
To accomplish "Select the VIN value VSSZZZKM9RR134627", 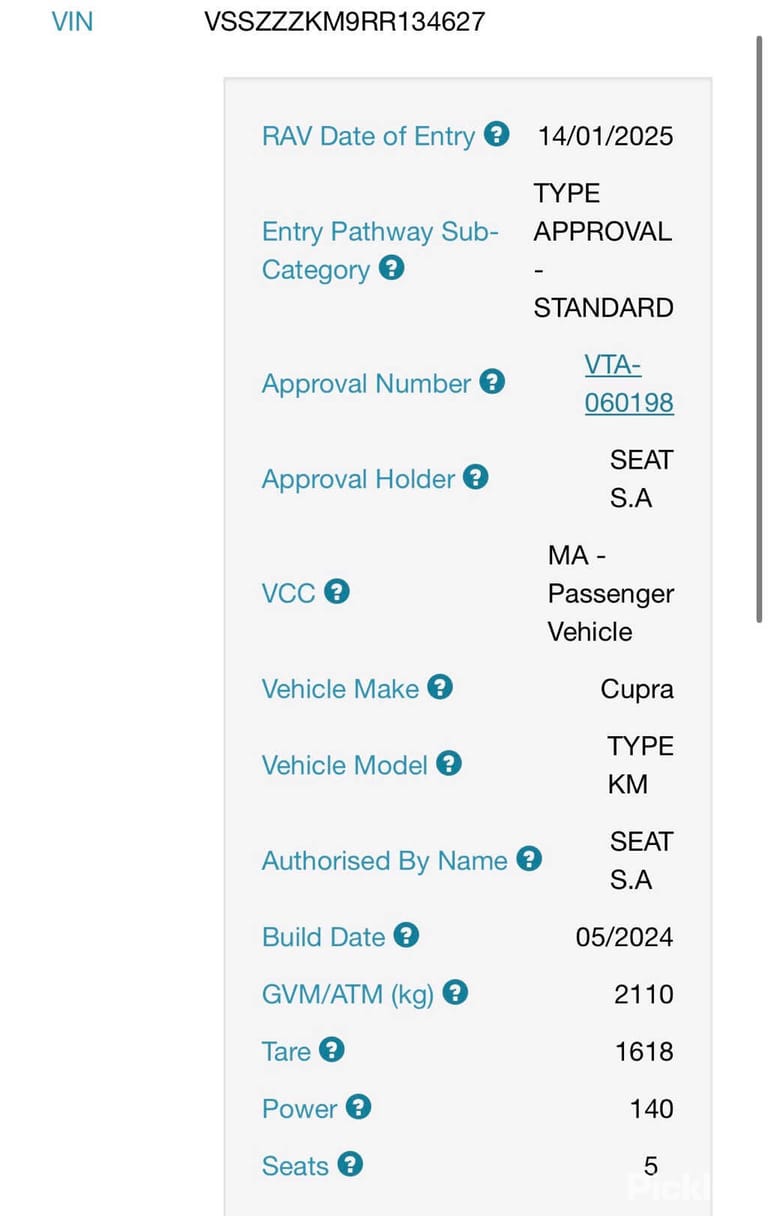I will tap(345, 21).
